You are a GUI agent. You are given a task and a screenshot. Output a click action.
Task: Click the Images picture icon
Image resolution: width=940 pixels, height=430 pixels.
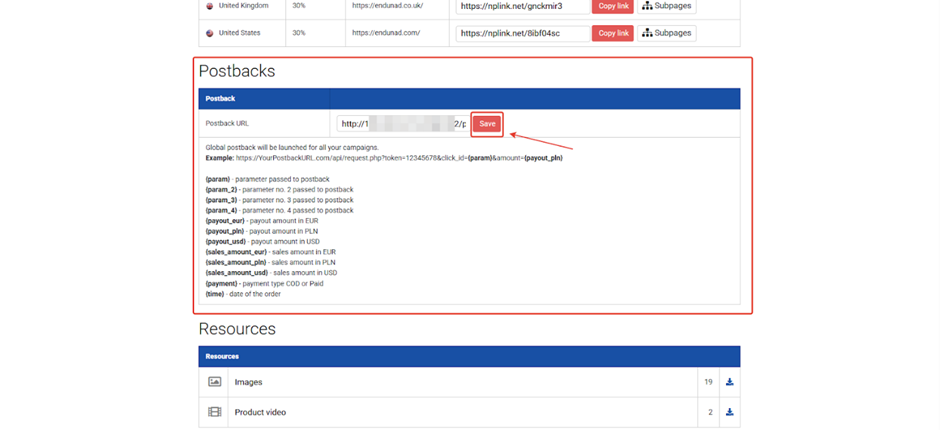point(214,382)
